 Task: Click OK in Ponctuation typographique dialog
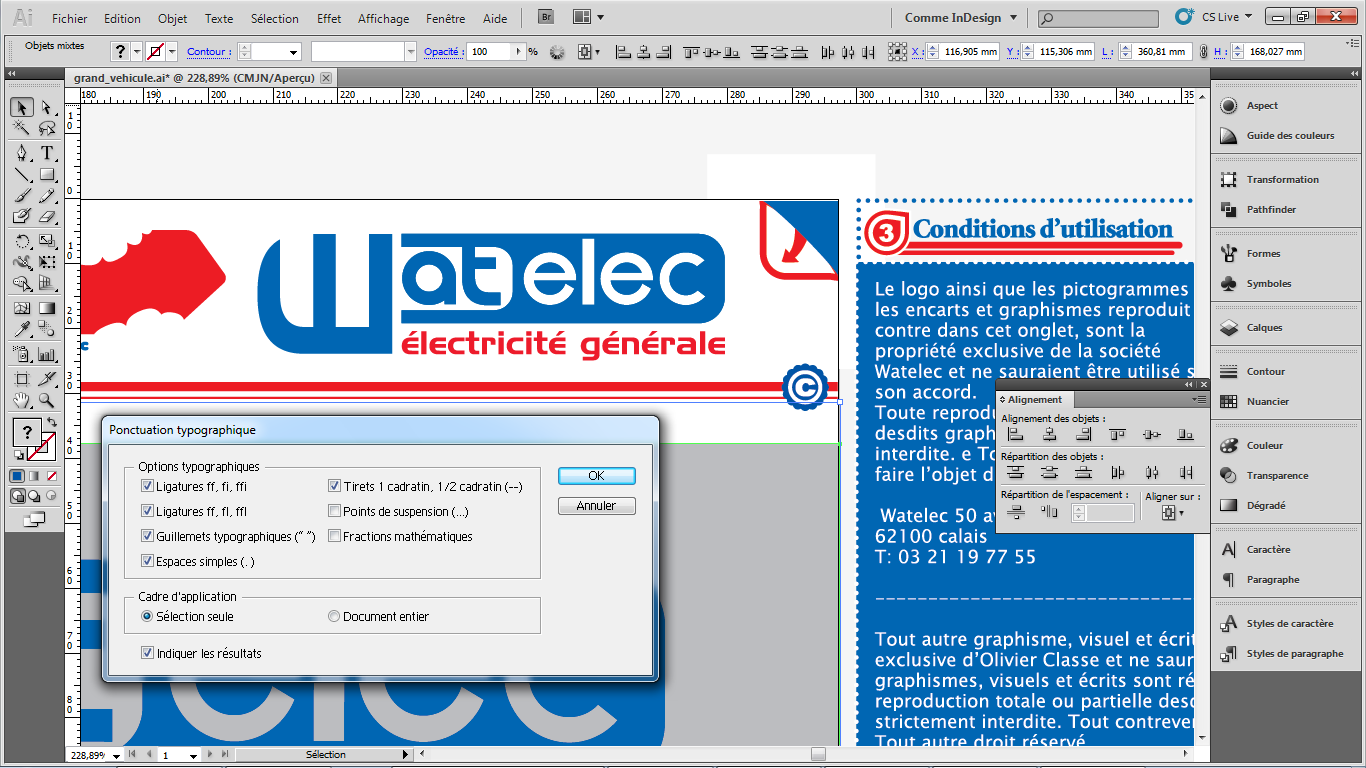click(x=596, y=476)
